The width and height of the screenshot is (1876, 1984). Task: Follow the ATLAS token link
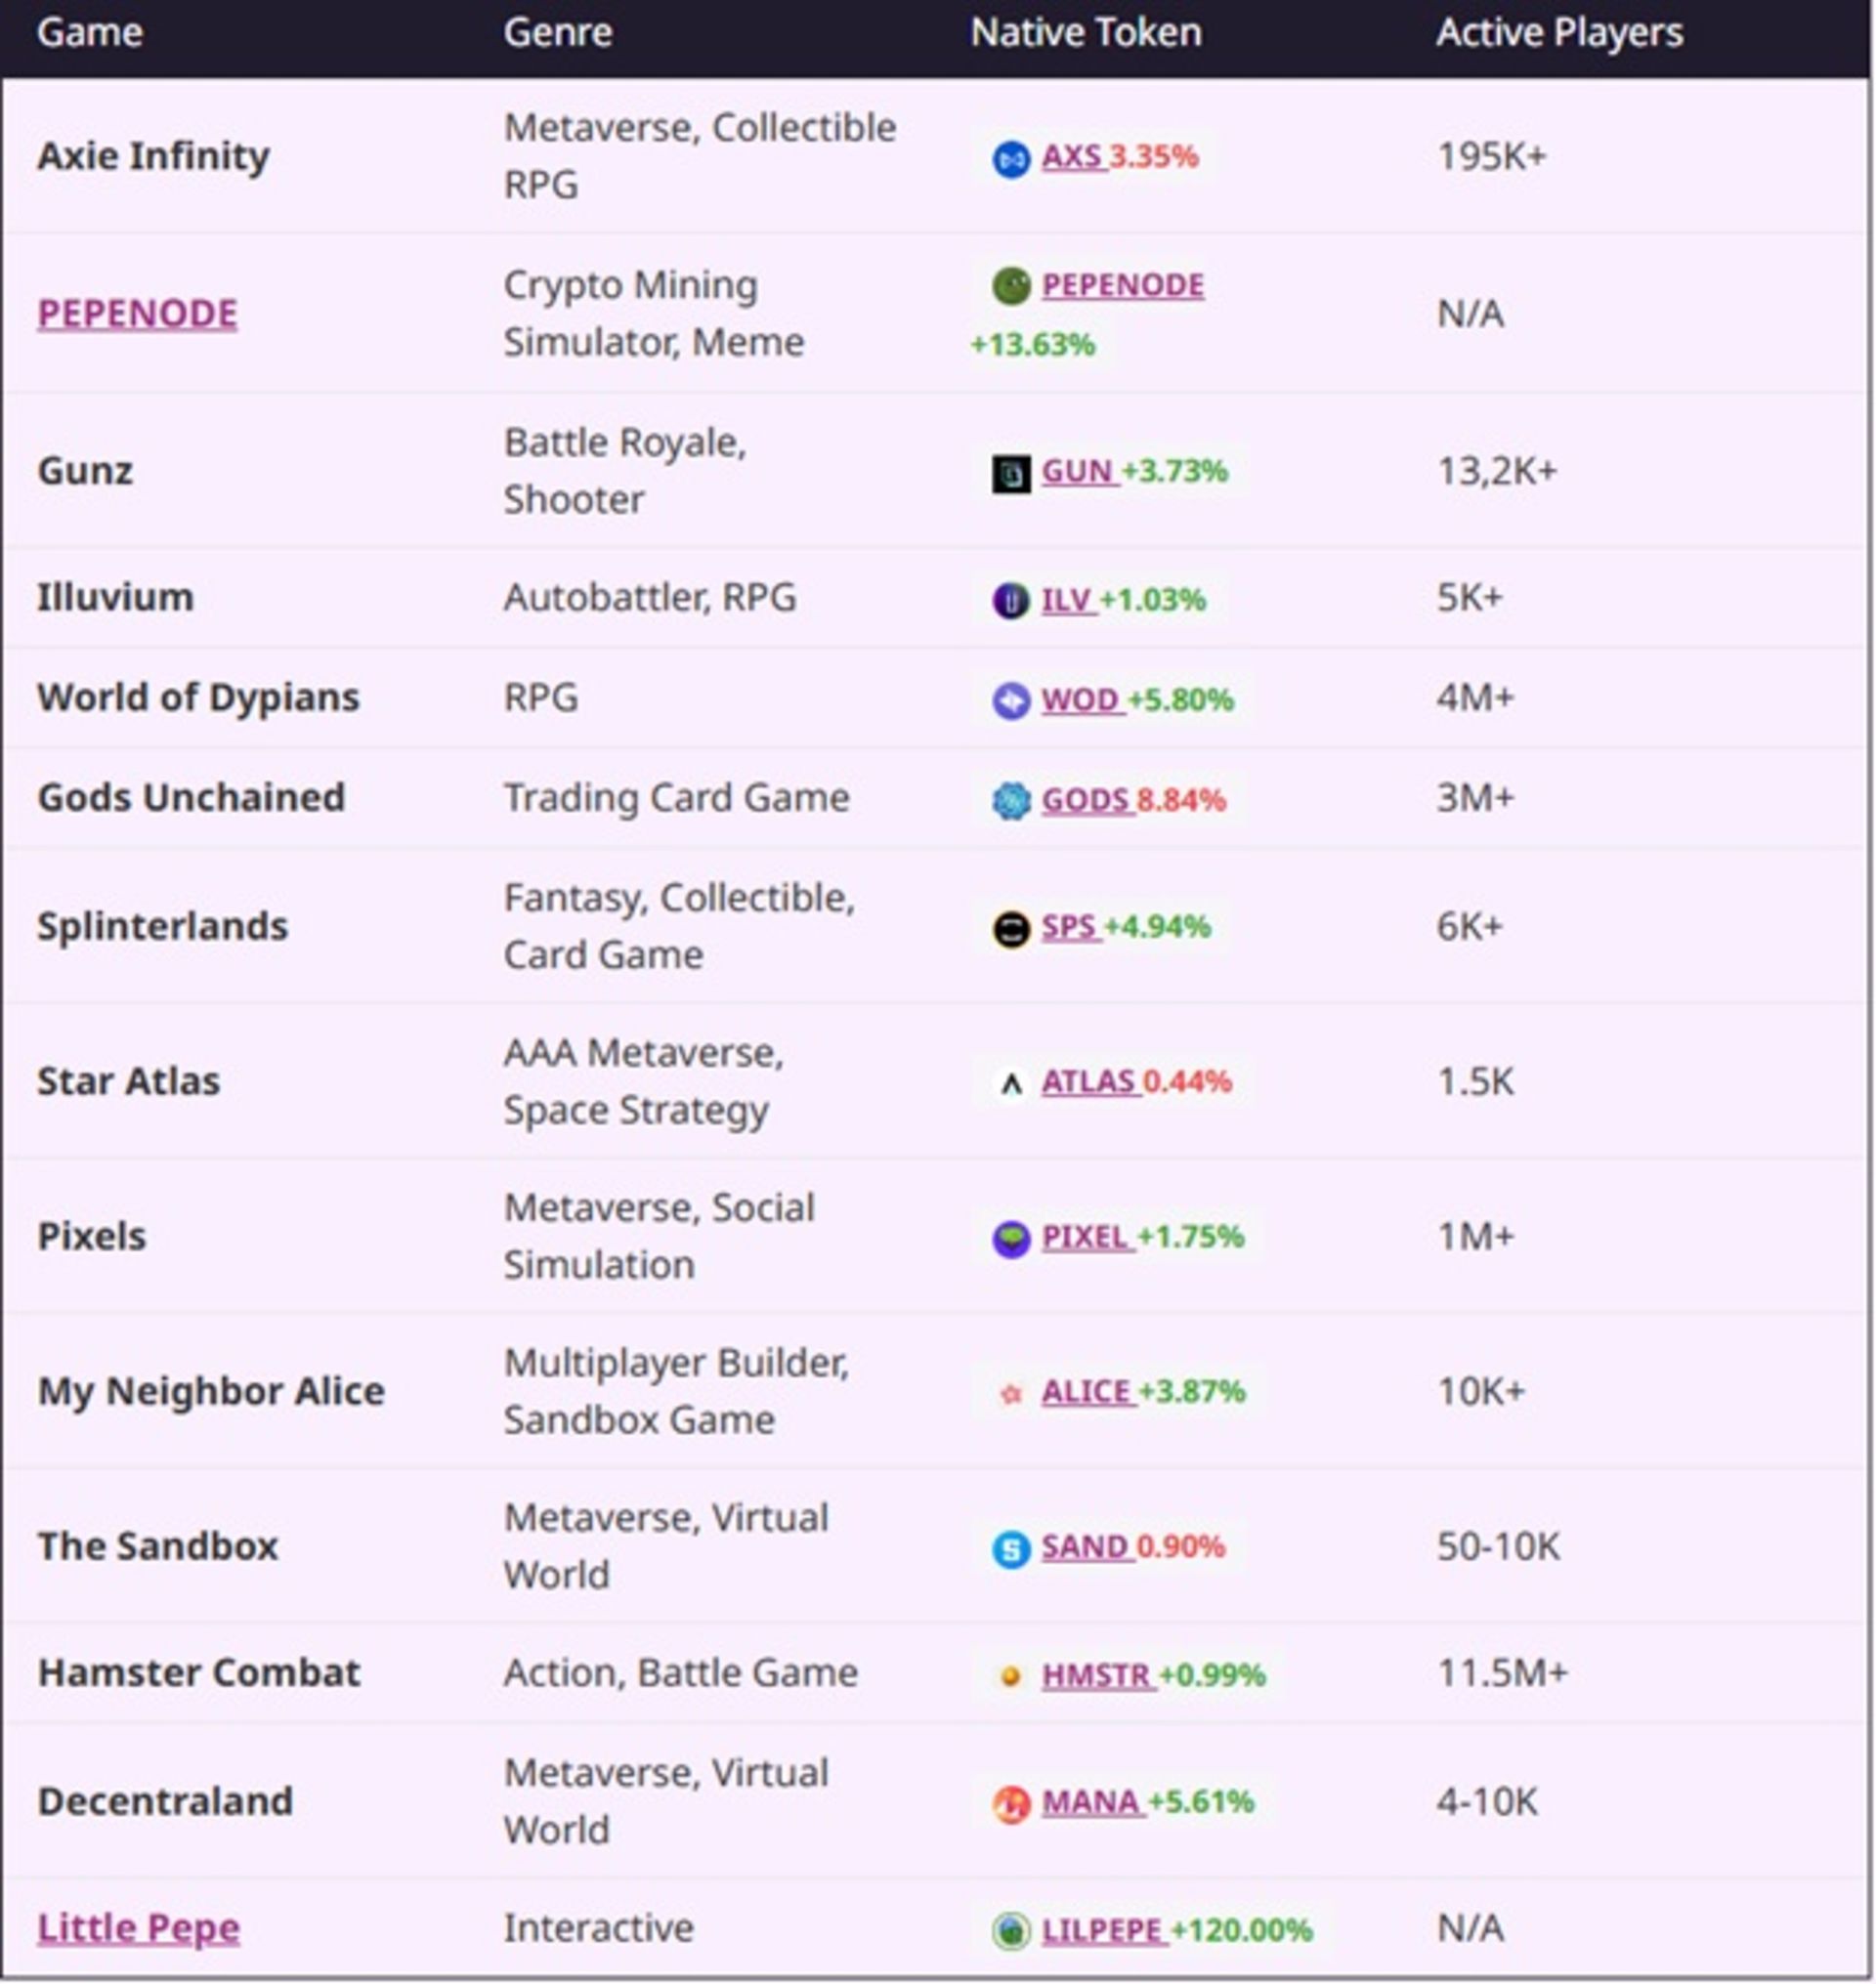tap(1087, 1082)
